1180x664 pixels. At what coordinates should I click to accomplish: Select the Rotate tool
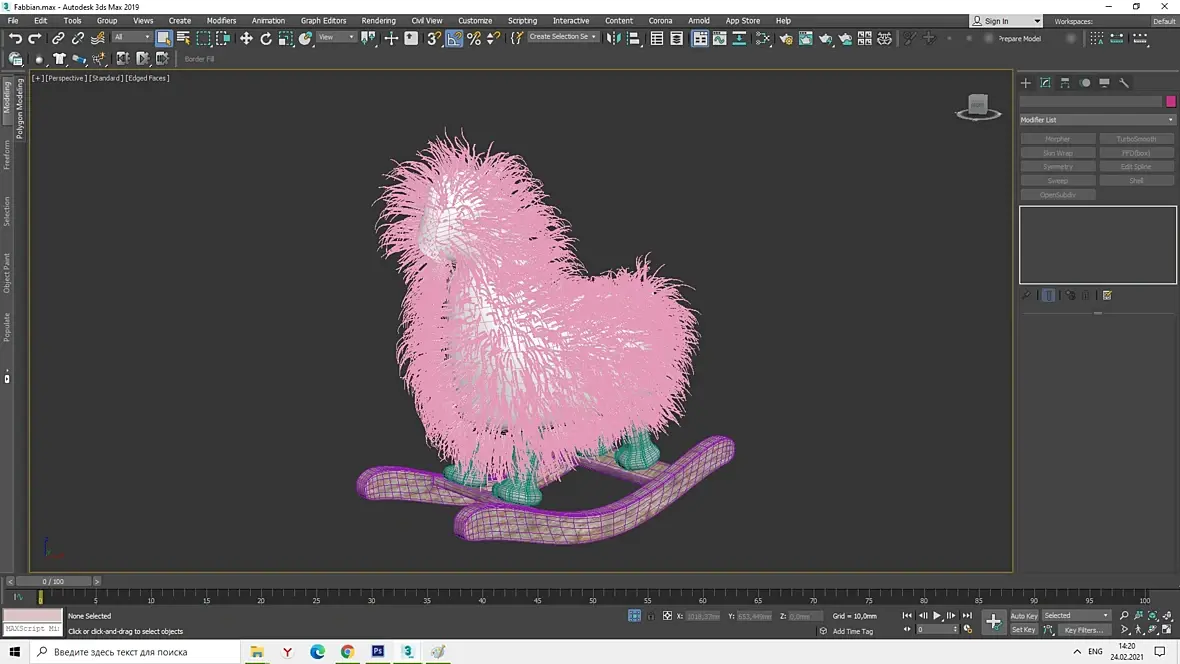pyautogui.click(x=266, y=38)
